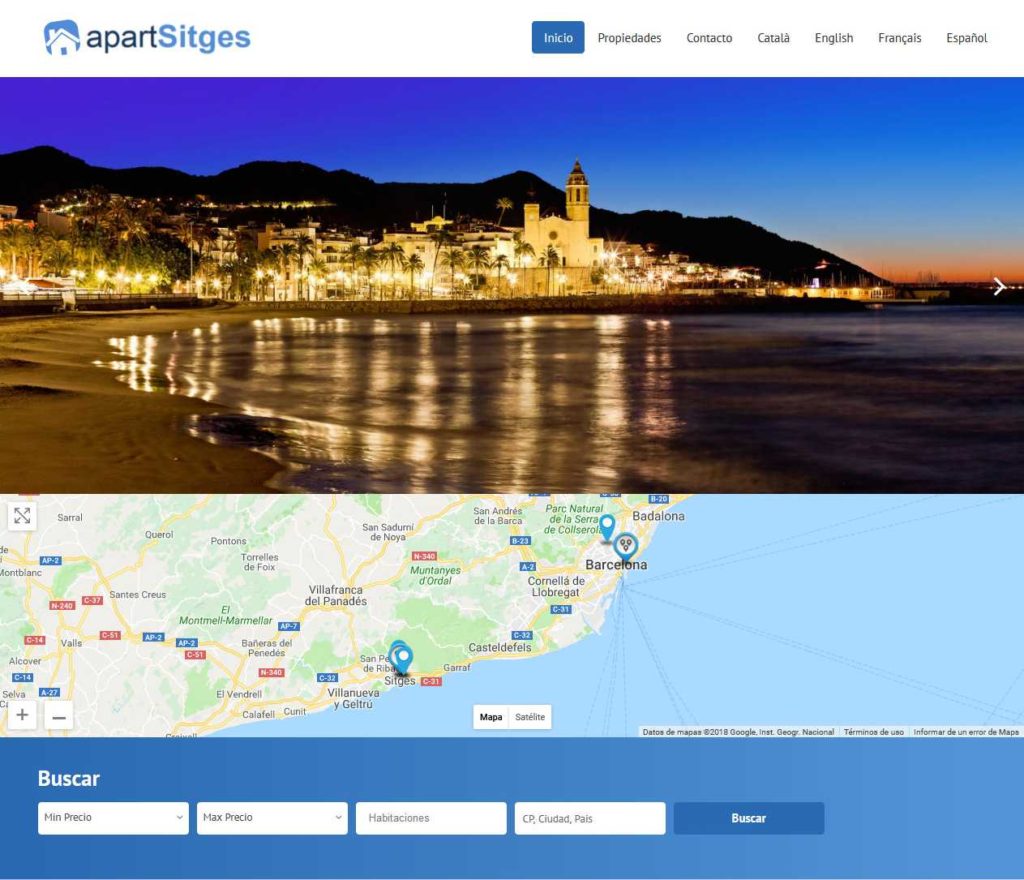
Task: Click the apartSitges house logo icon
Action: coord(62,38)
